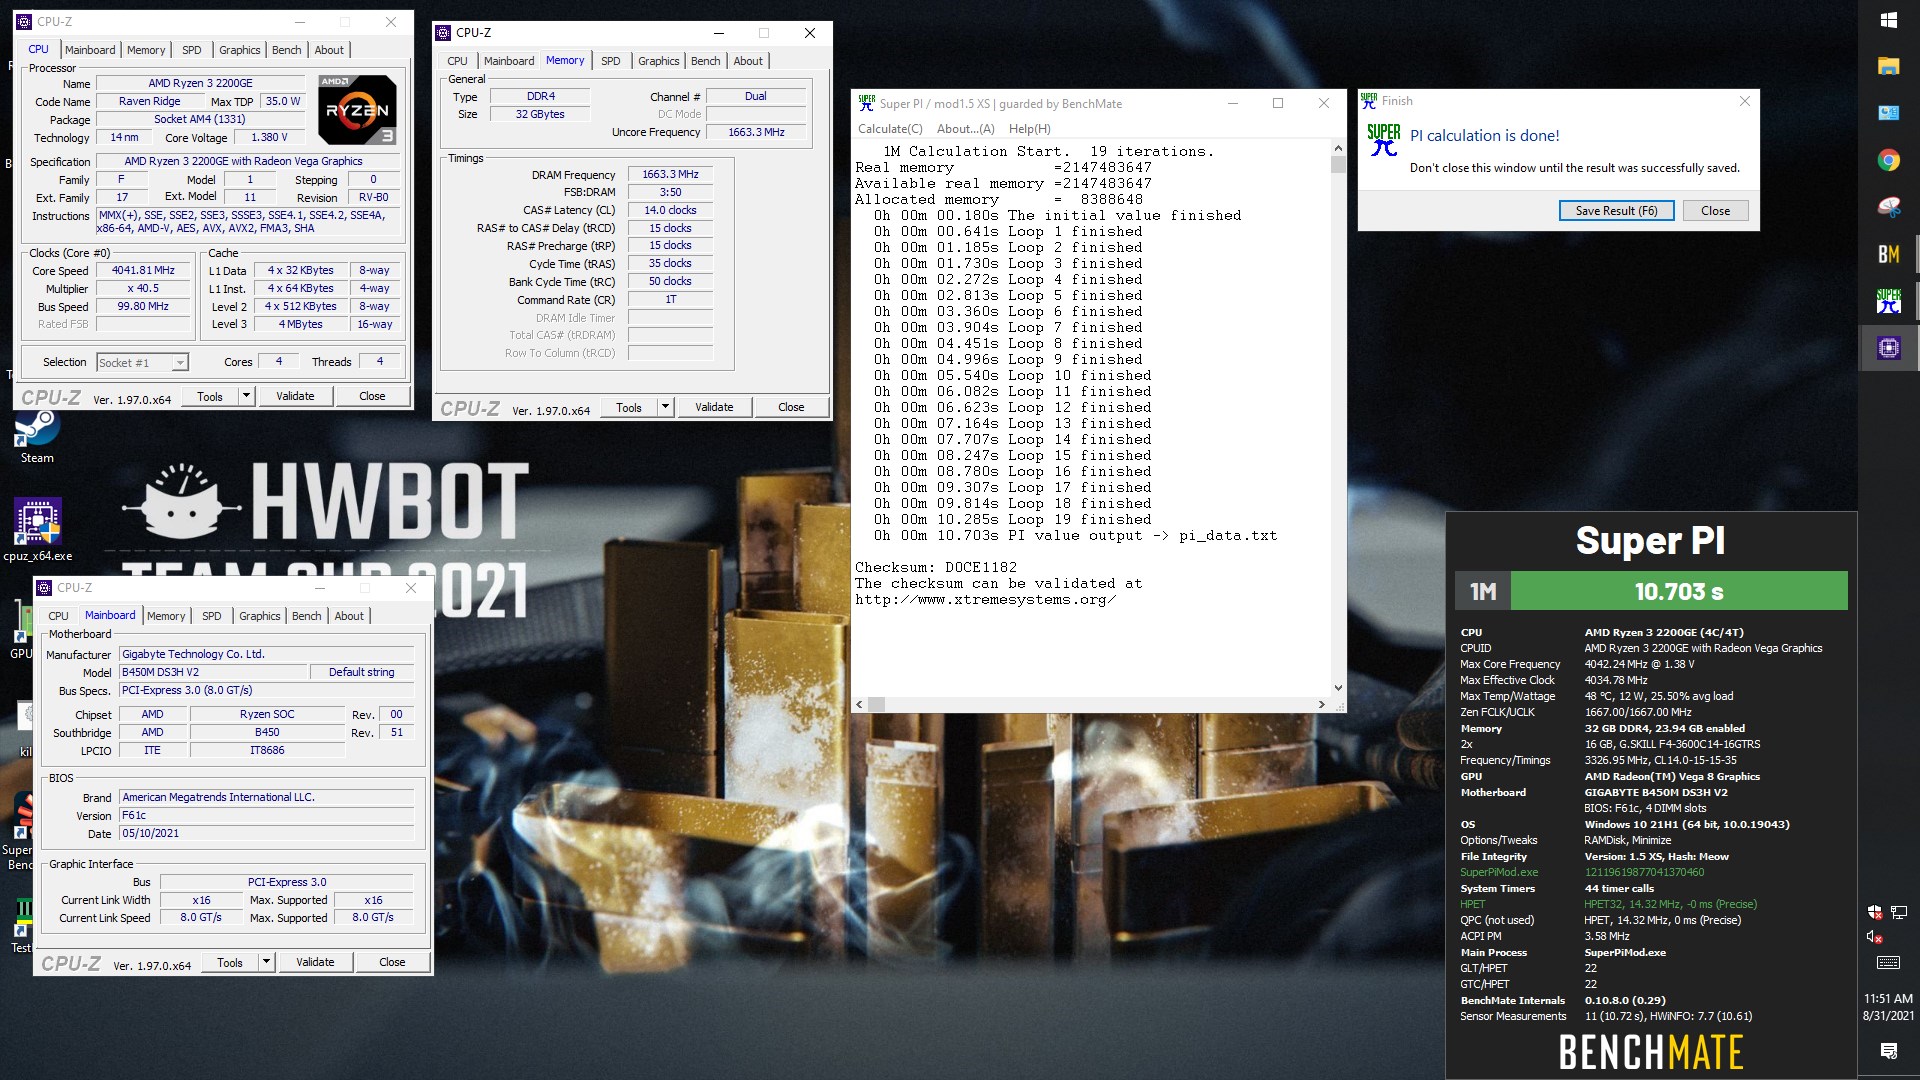Image resolution: width=1920 pixels, height=1080 pixels.
Task: Click the Finish dialog title icon
Action: (x=1368, y=101)
